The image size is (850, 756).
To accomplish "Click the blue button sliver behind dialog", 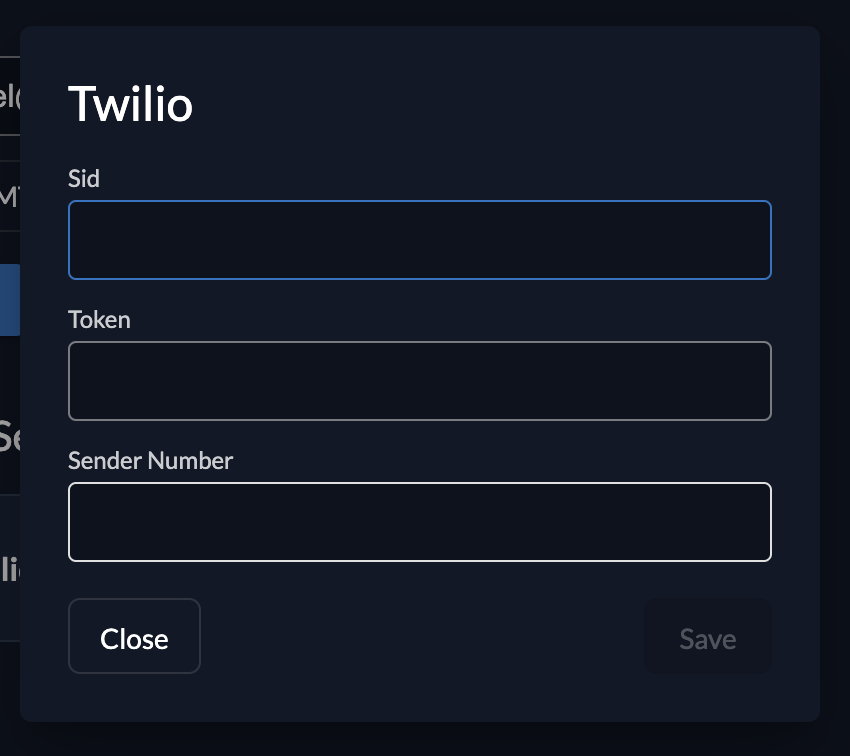I will 9,299.
